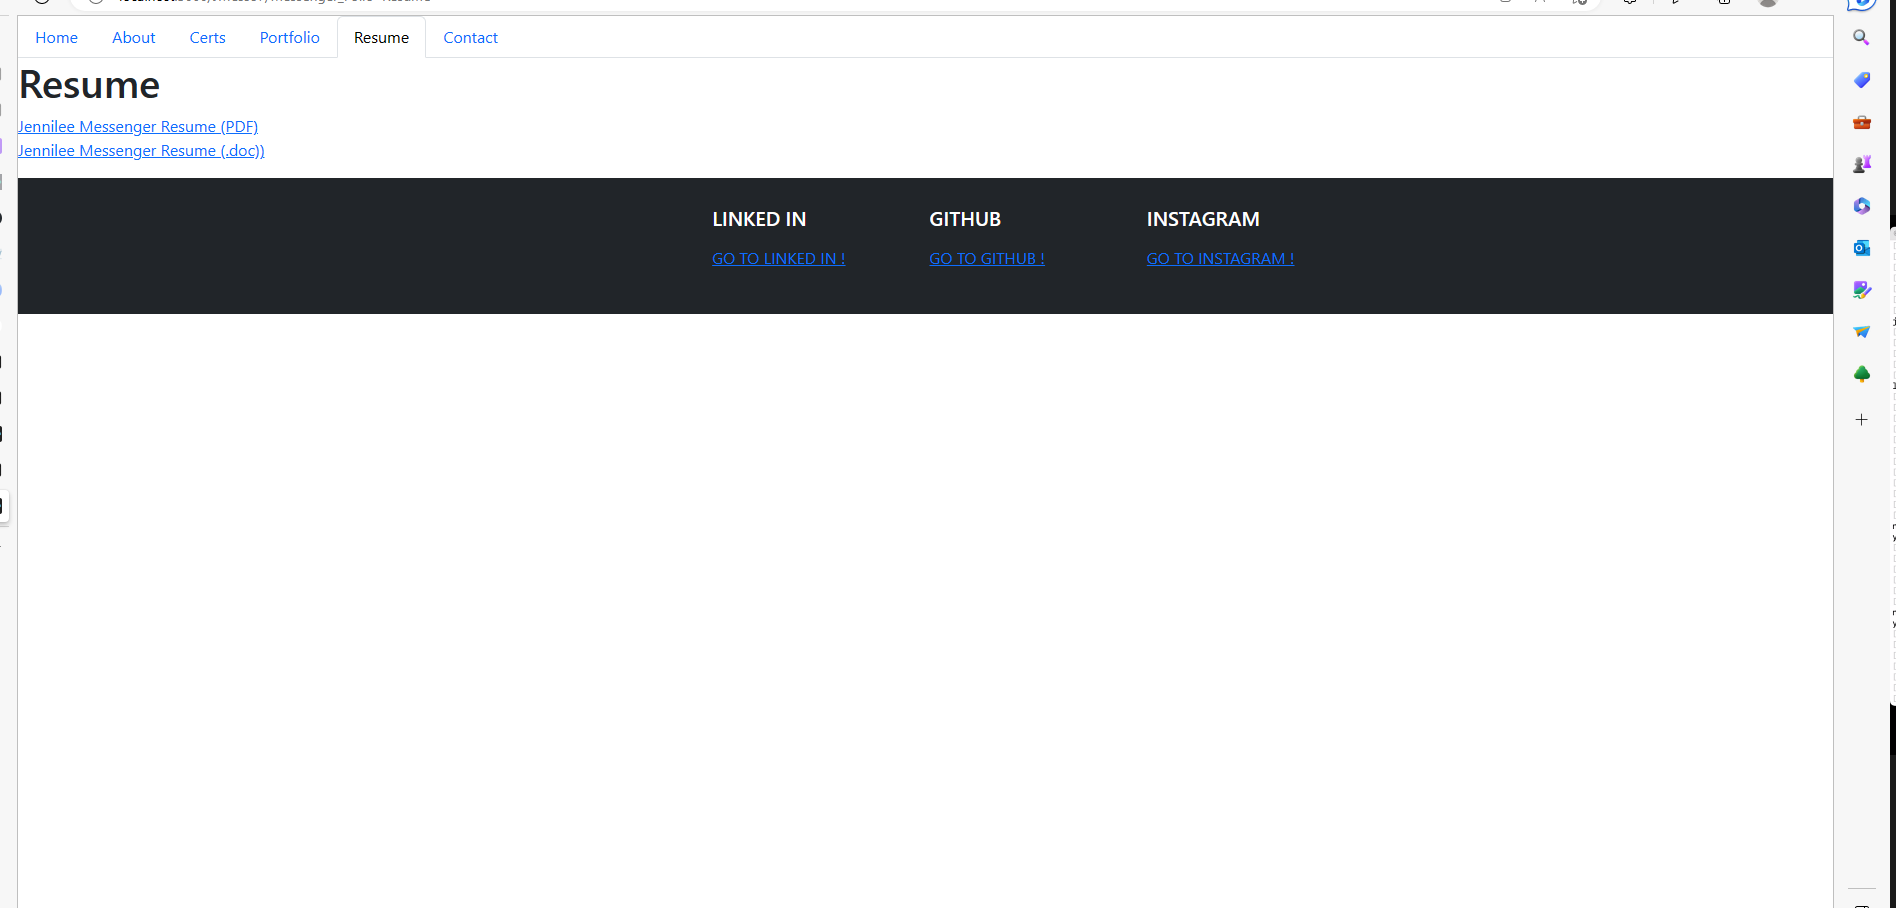The width and height of the screenshot is (1896, 908).
Task: Launch Games from the sidebar chess icon
Action: [1861, 163]
